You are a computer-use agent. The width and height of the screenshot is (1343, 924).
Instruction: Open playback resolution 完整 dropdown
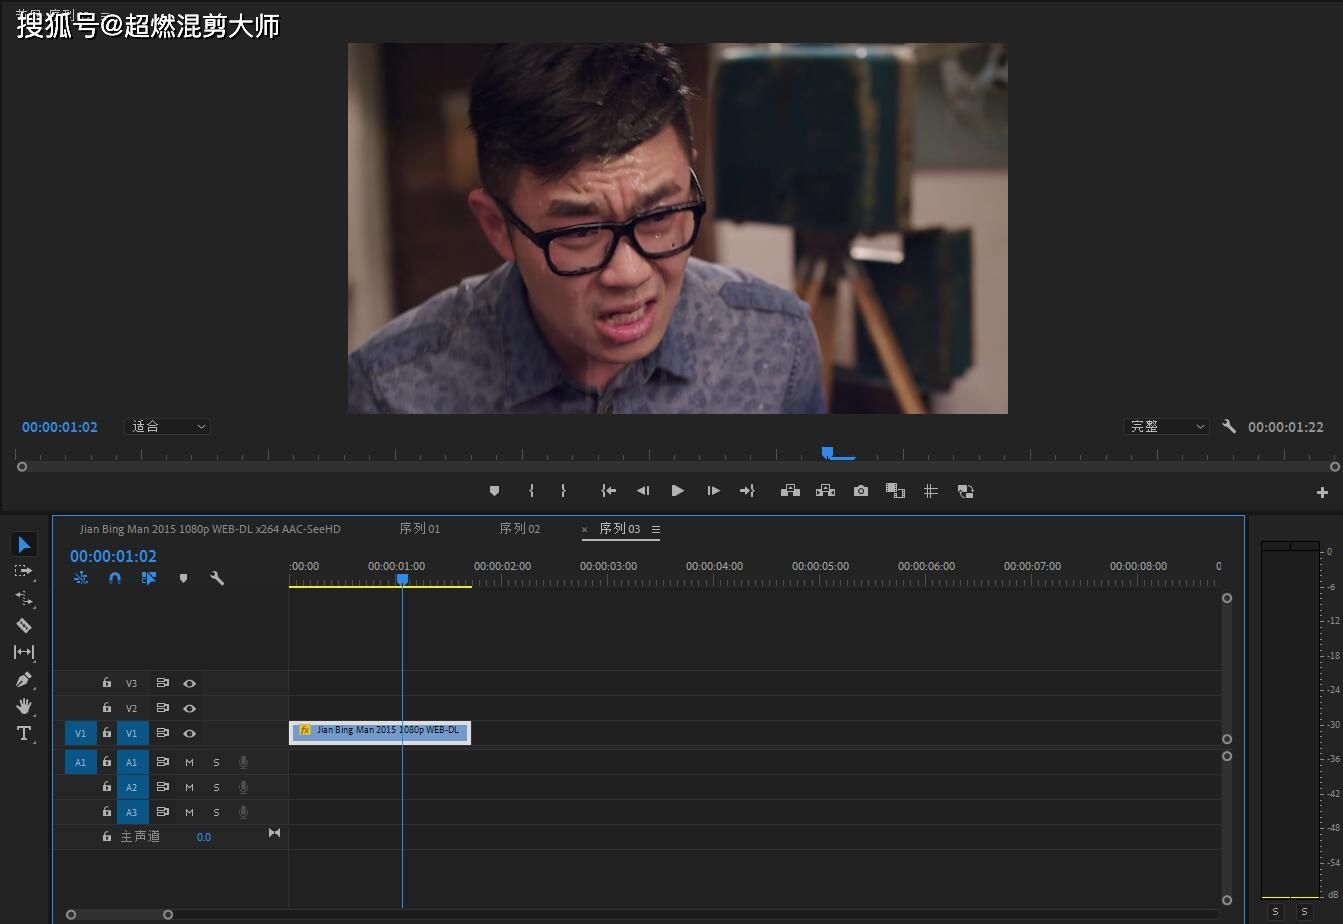click(x=1166, y=426)
